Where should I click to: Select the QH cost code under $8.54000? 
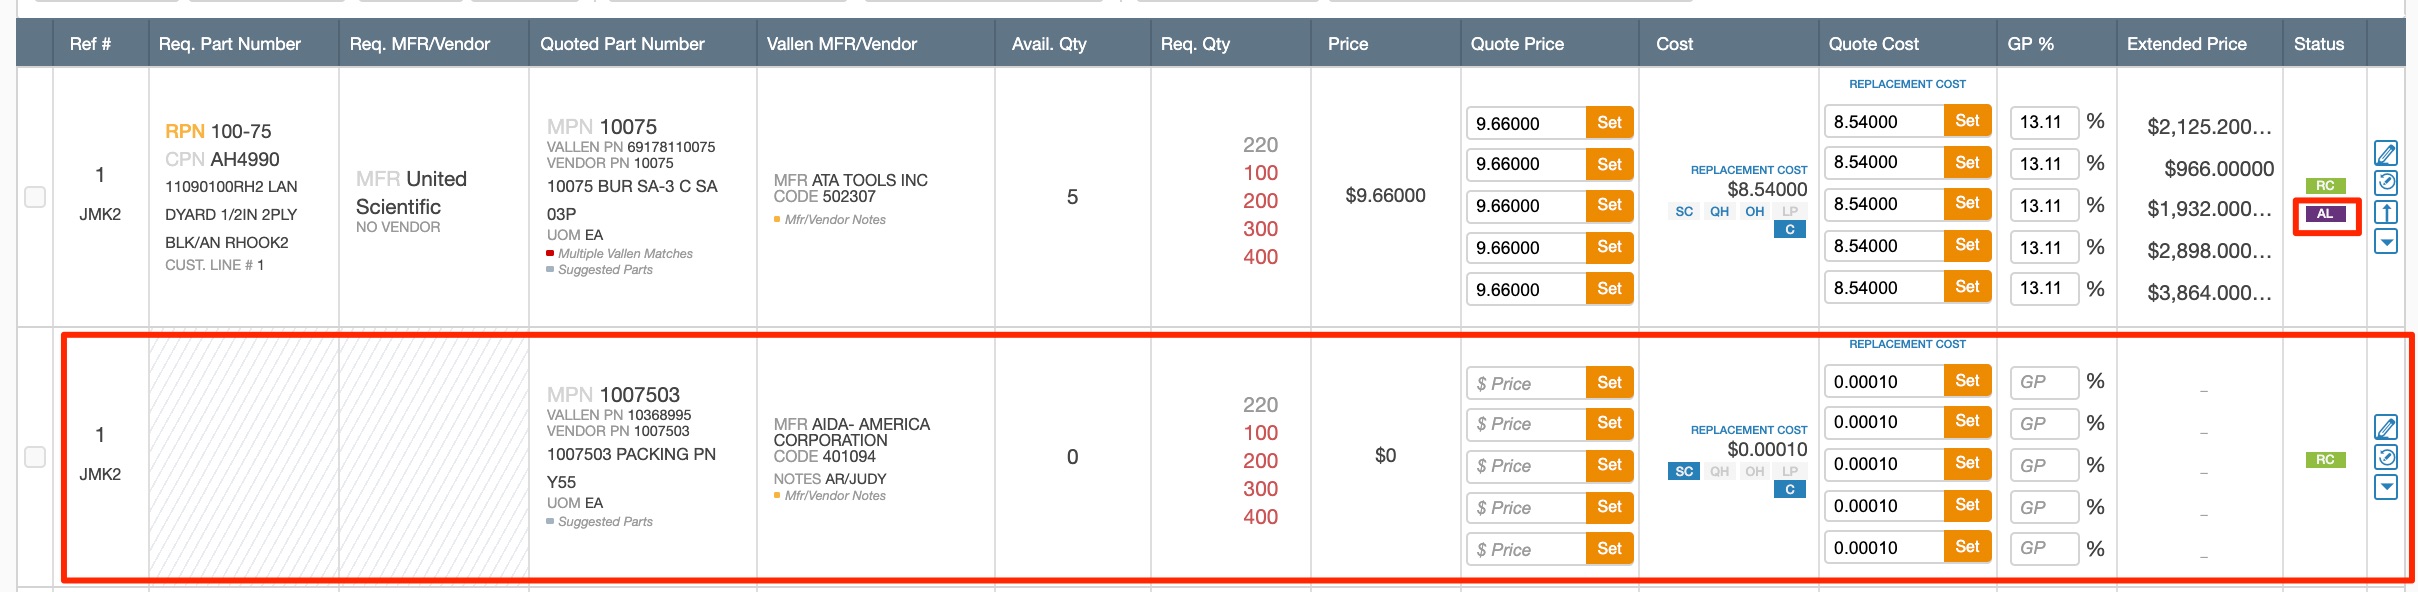(x=1719, y=211)
